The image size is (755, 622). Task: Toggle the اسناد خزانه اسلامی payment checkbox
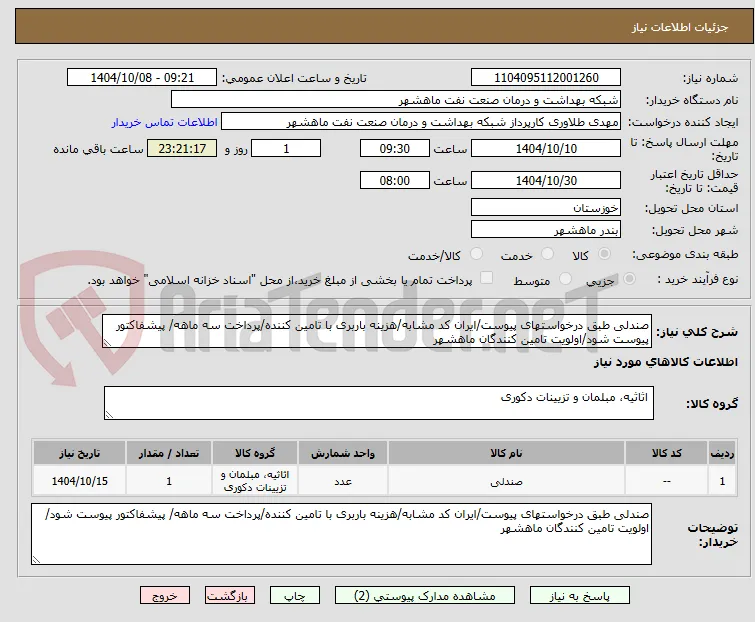click(x=487, y=278)
